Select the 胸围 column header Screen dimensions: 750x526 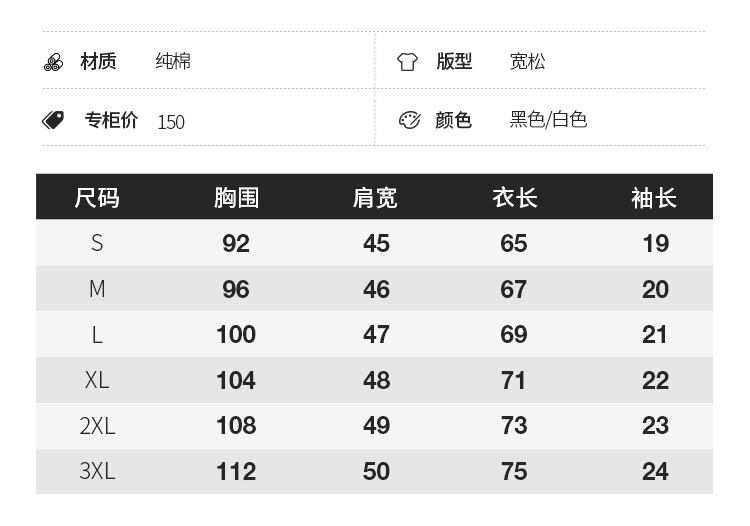(236, 198)
